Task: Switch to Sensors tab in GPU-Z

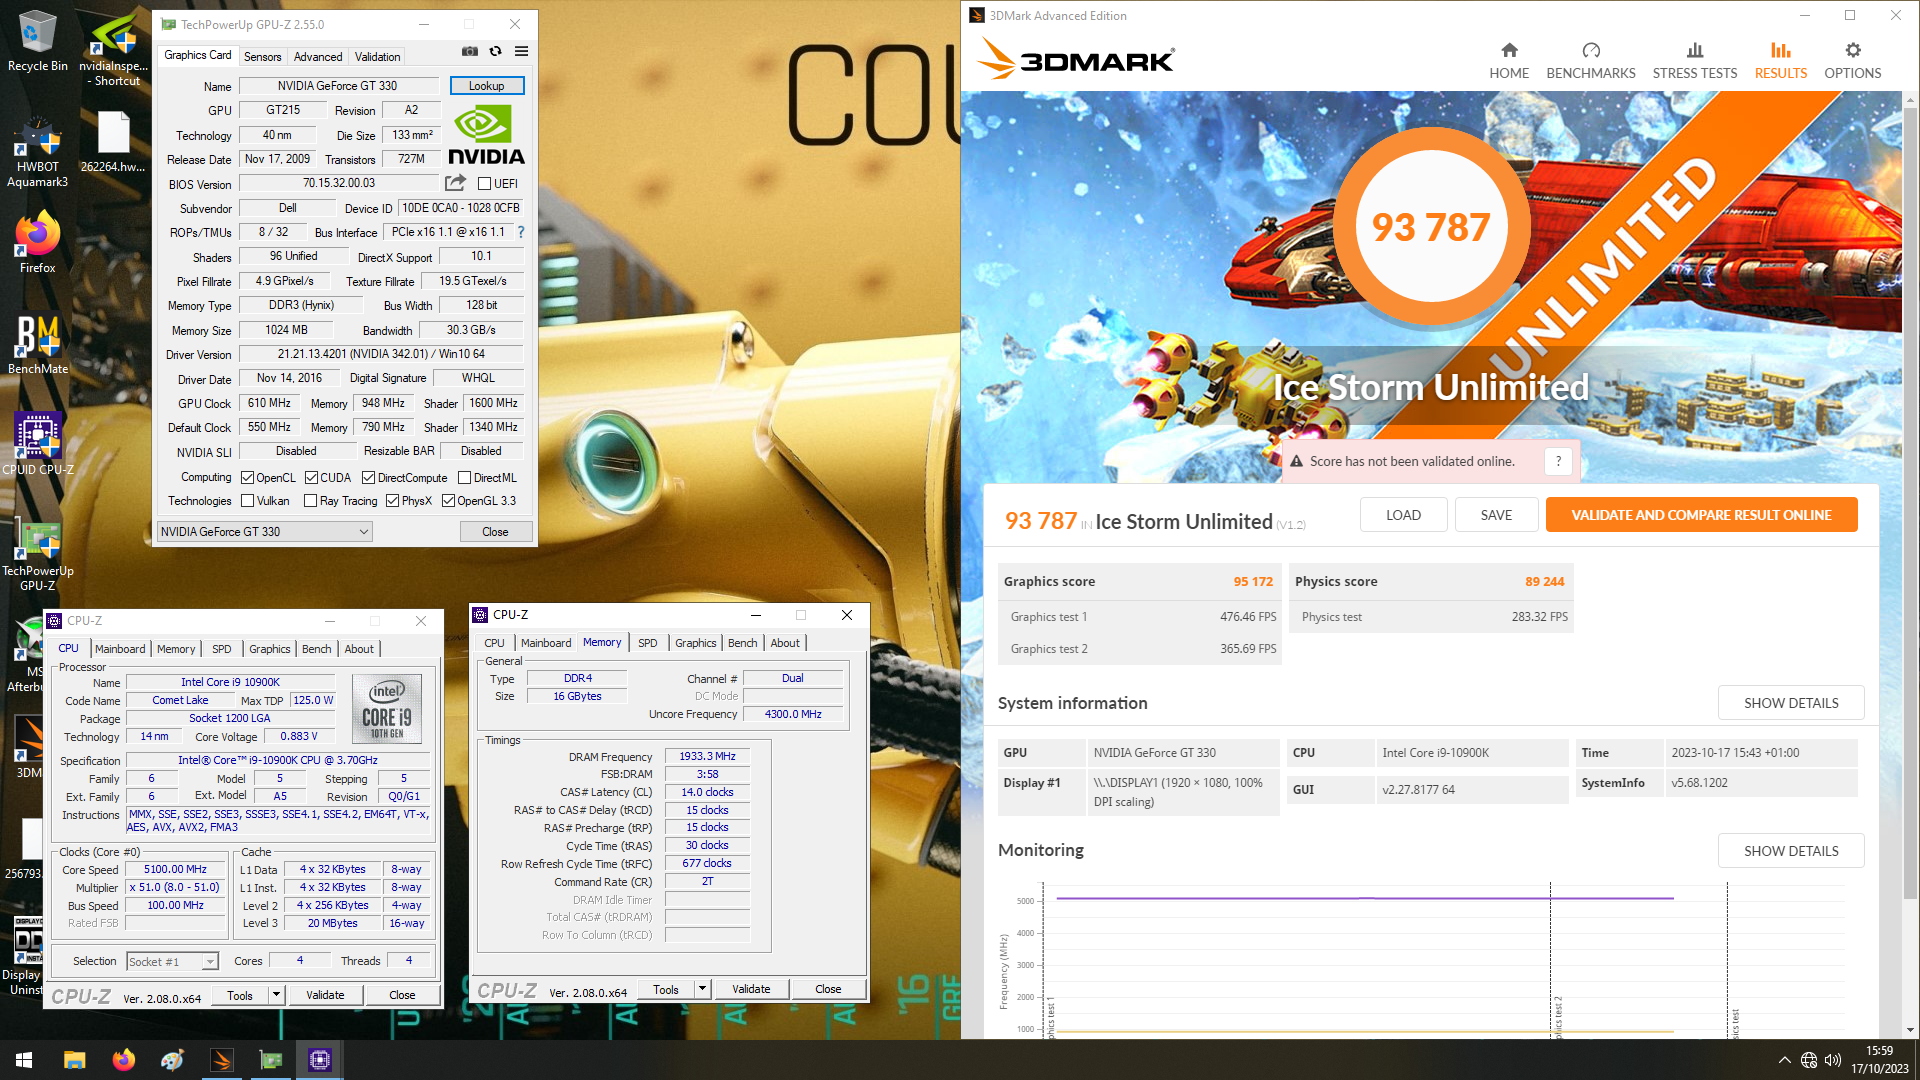Action: point(262,57)
